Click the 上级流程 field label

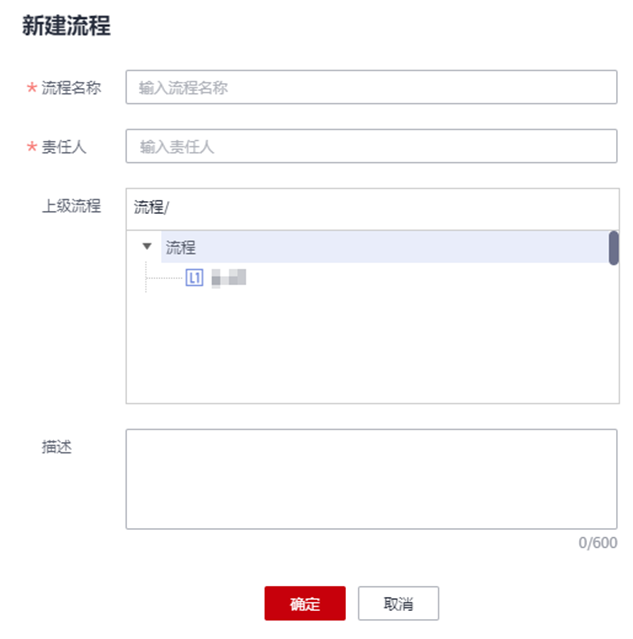click(x=71, y=207)
